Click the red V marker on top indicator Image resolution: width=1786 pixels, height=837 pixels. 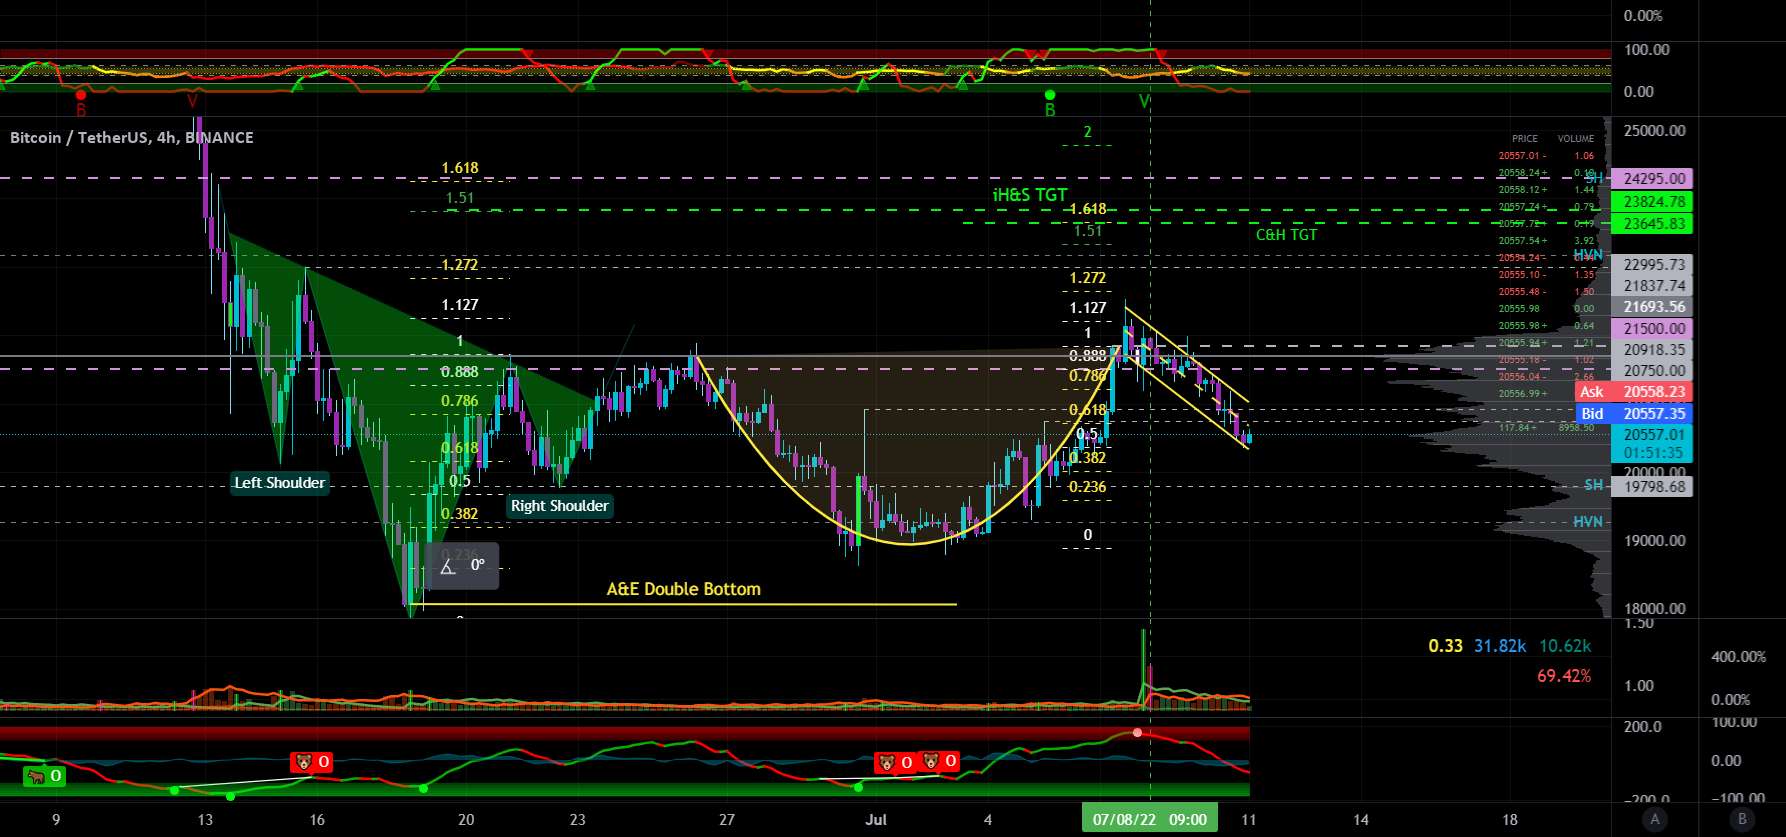[192, 102]
